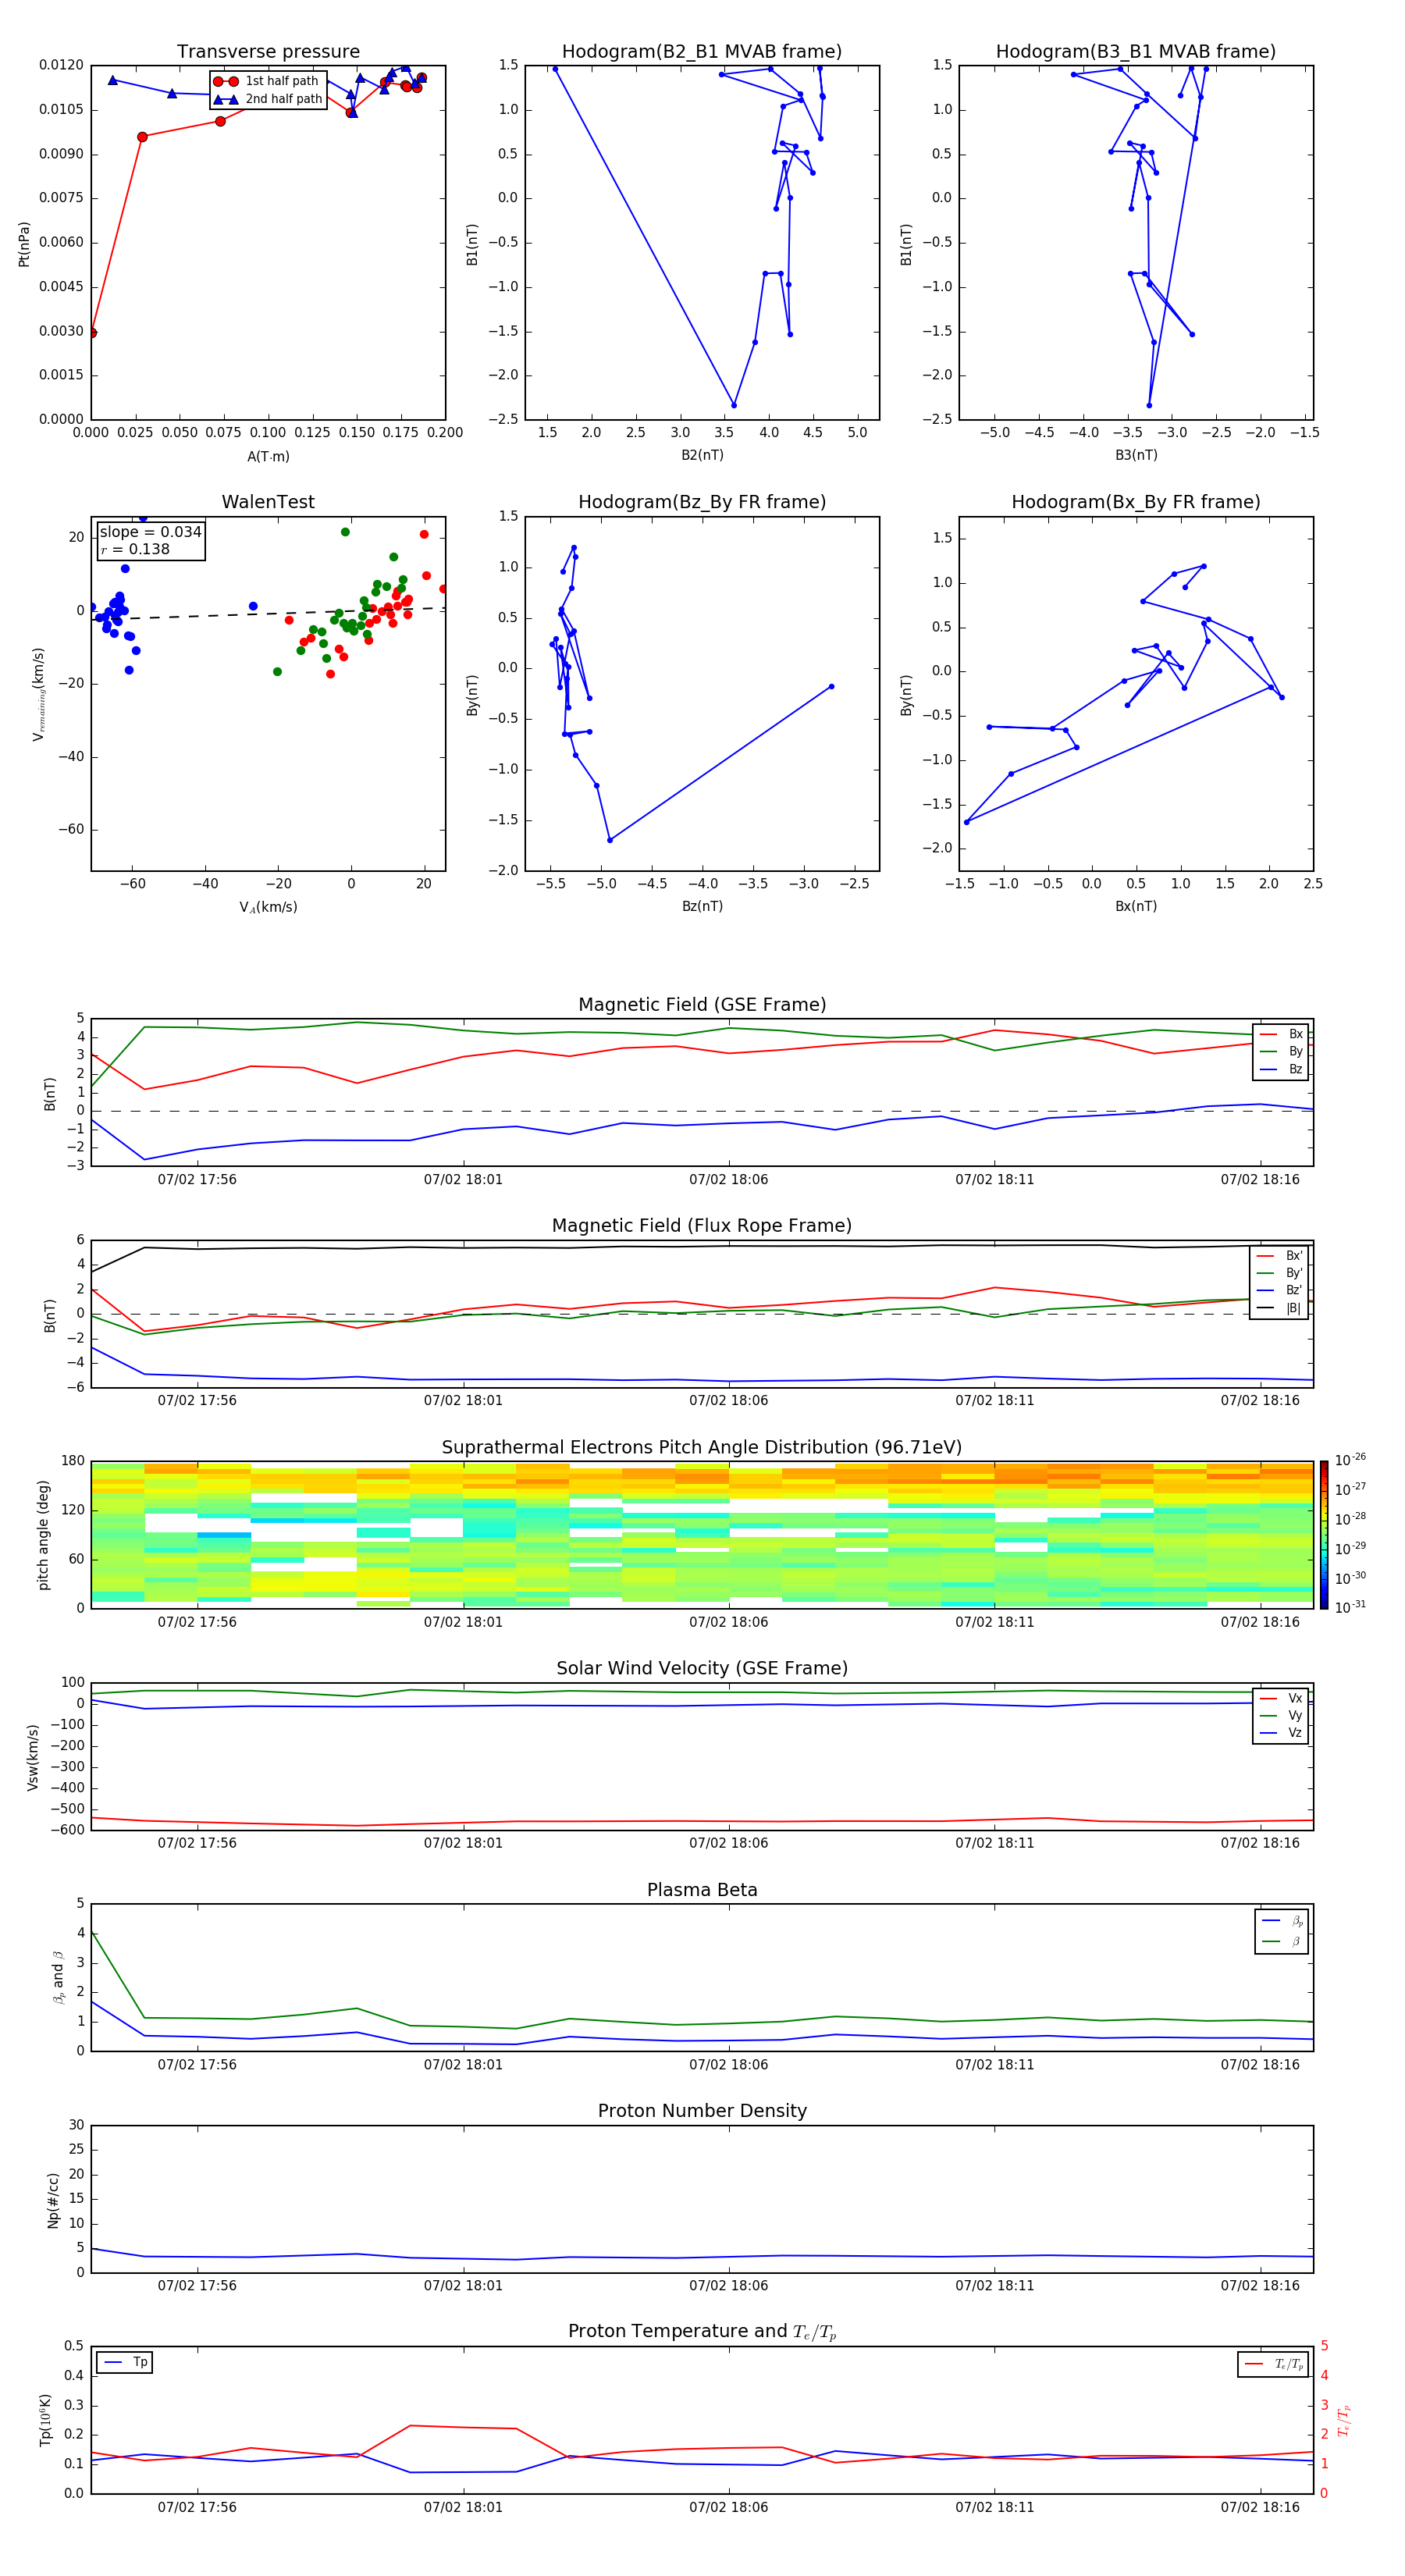Click 'Solar Wind Velocity (GSE Frame)' title
1405x2576 pixels.
point(702,1668)
